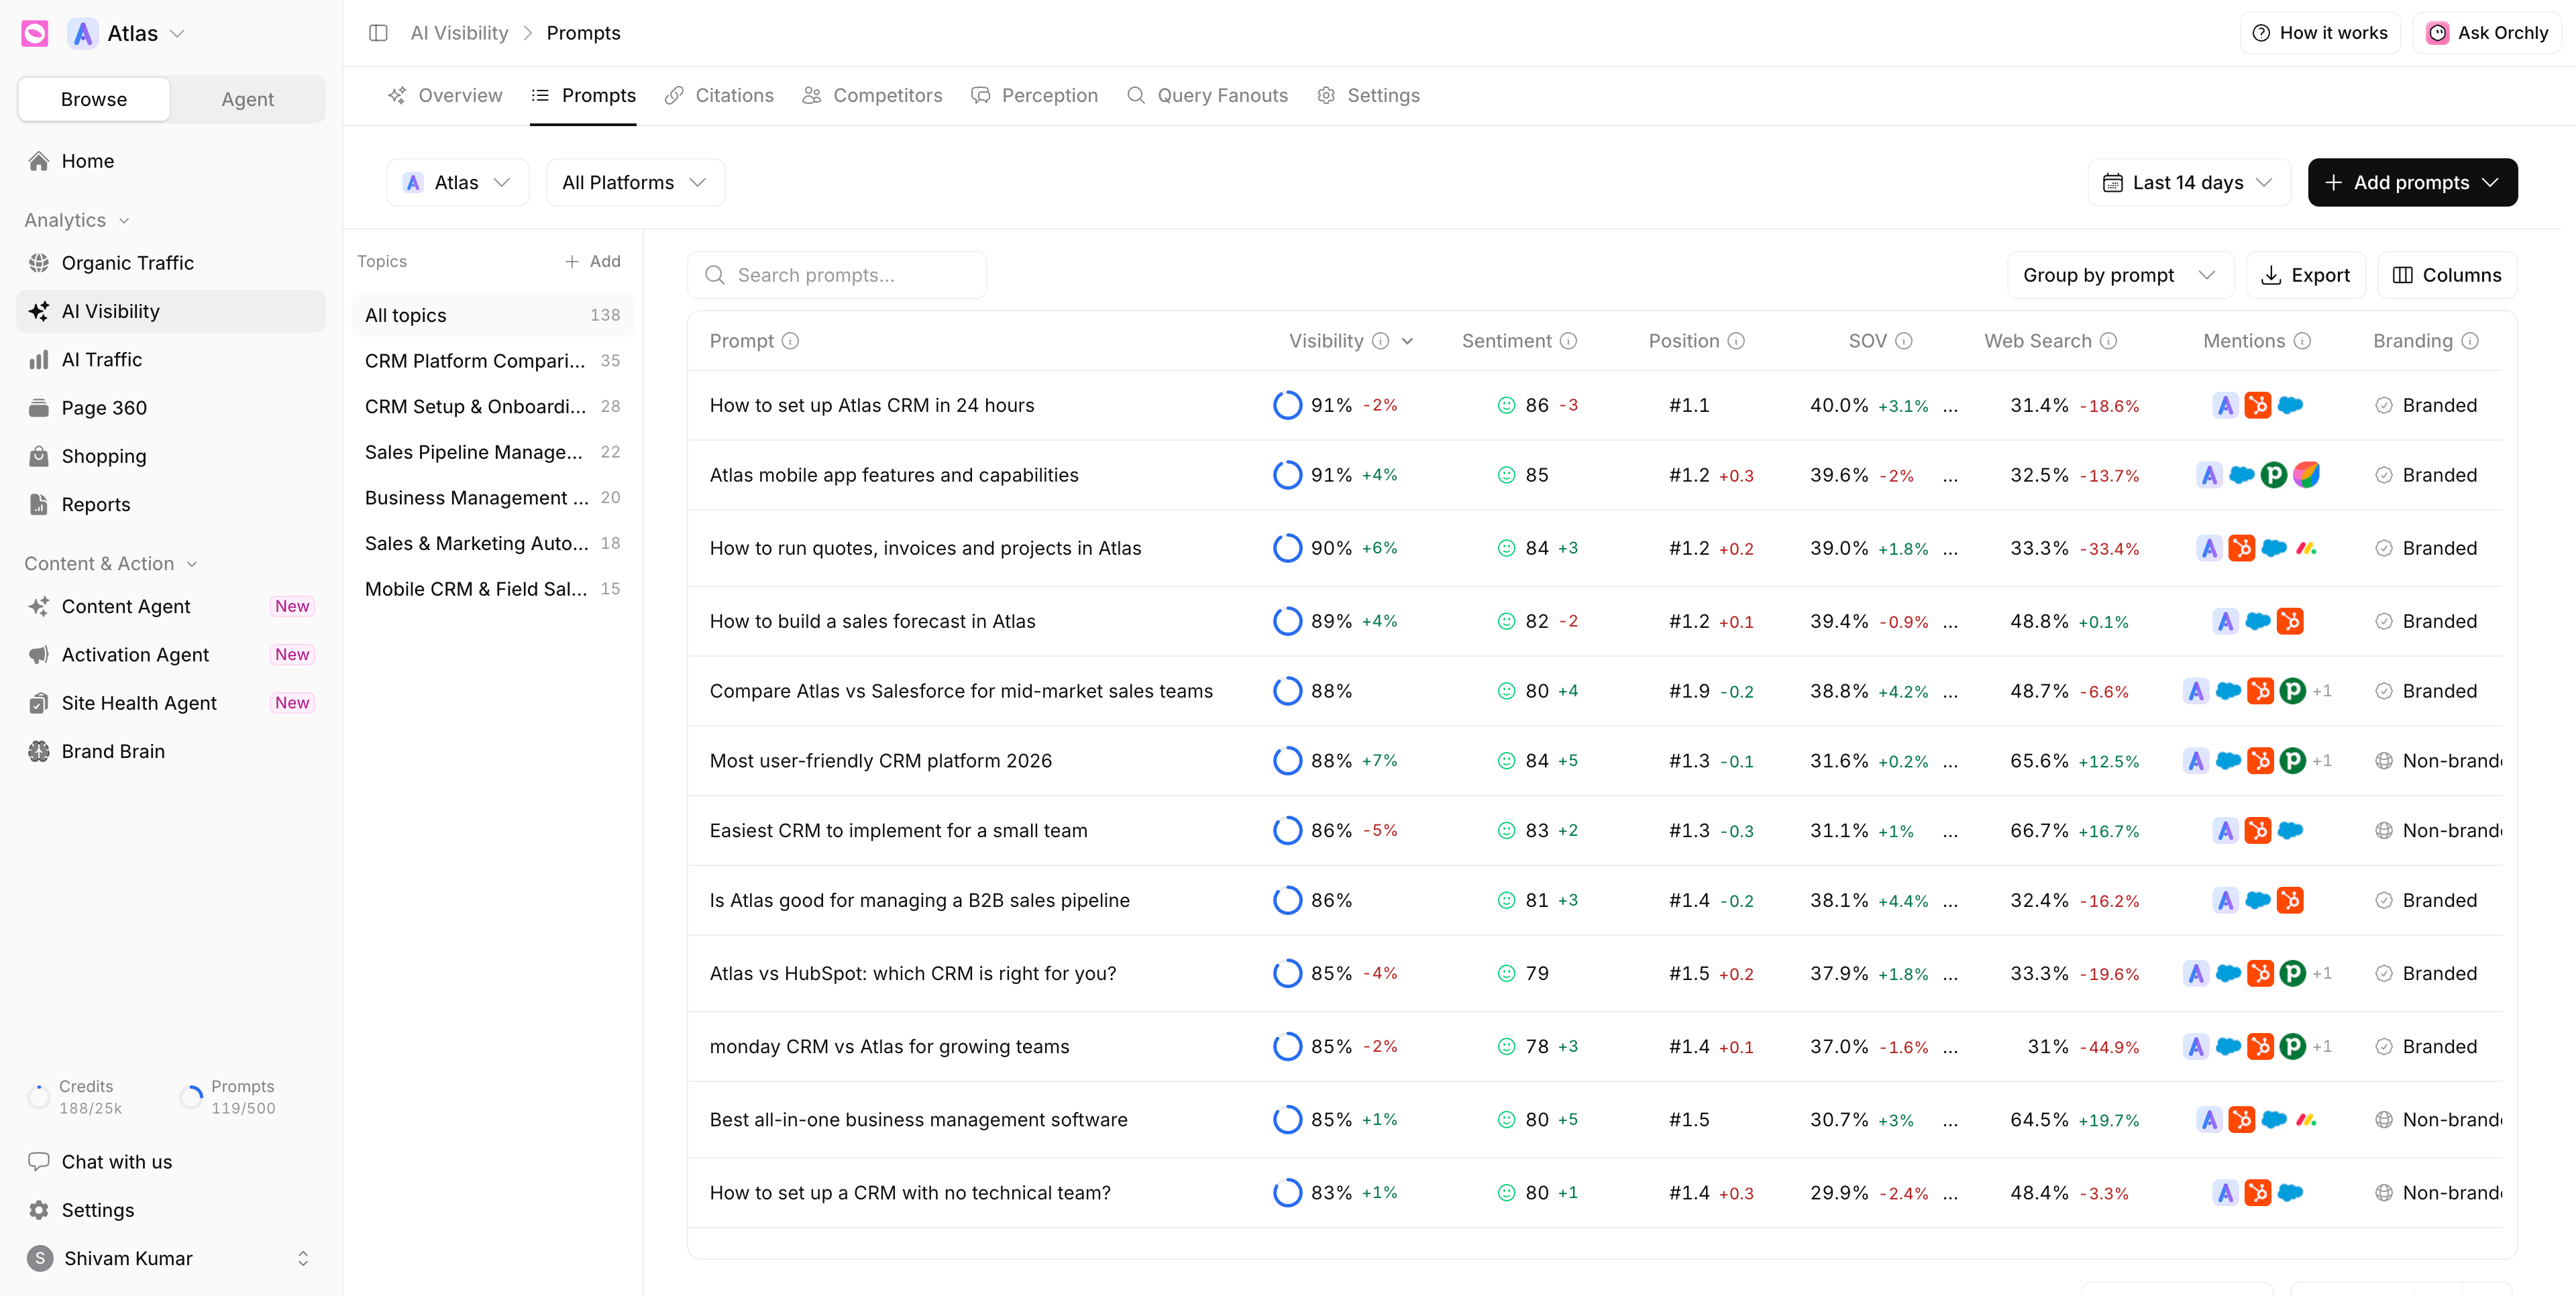Open 'Most user-friendly CRM platform 2026' prompt

click(880, 761)
